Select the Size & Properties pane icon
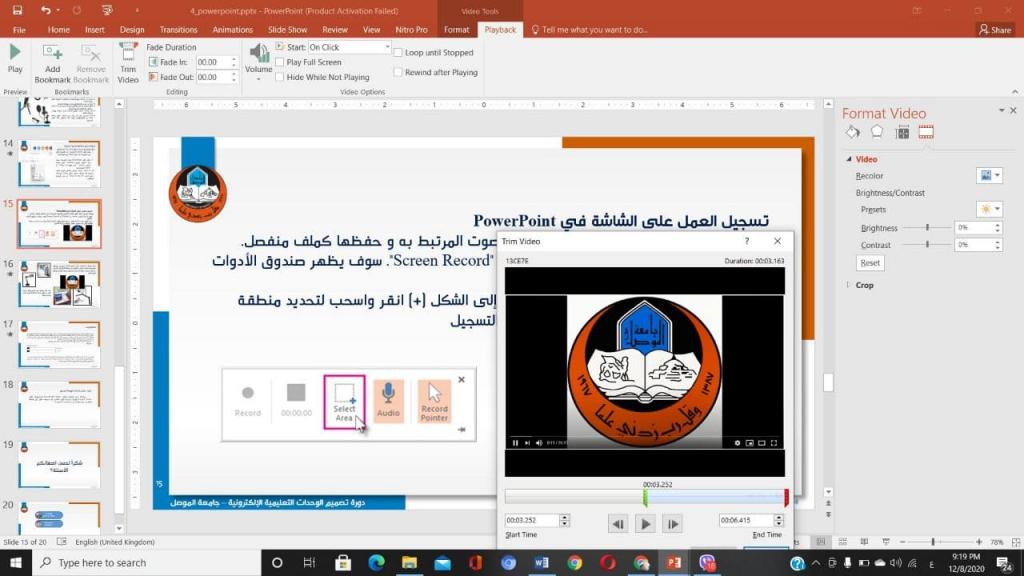The width and height of the screenshot is (1024, 576). pyautogui.click(x=902, y=132)
